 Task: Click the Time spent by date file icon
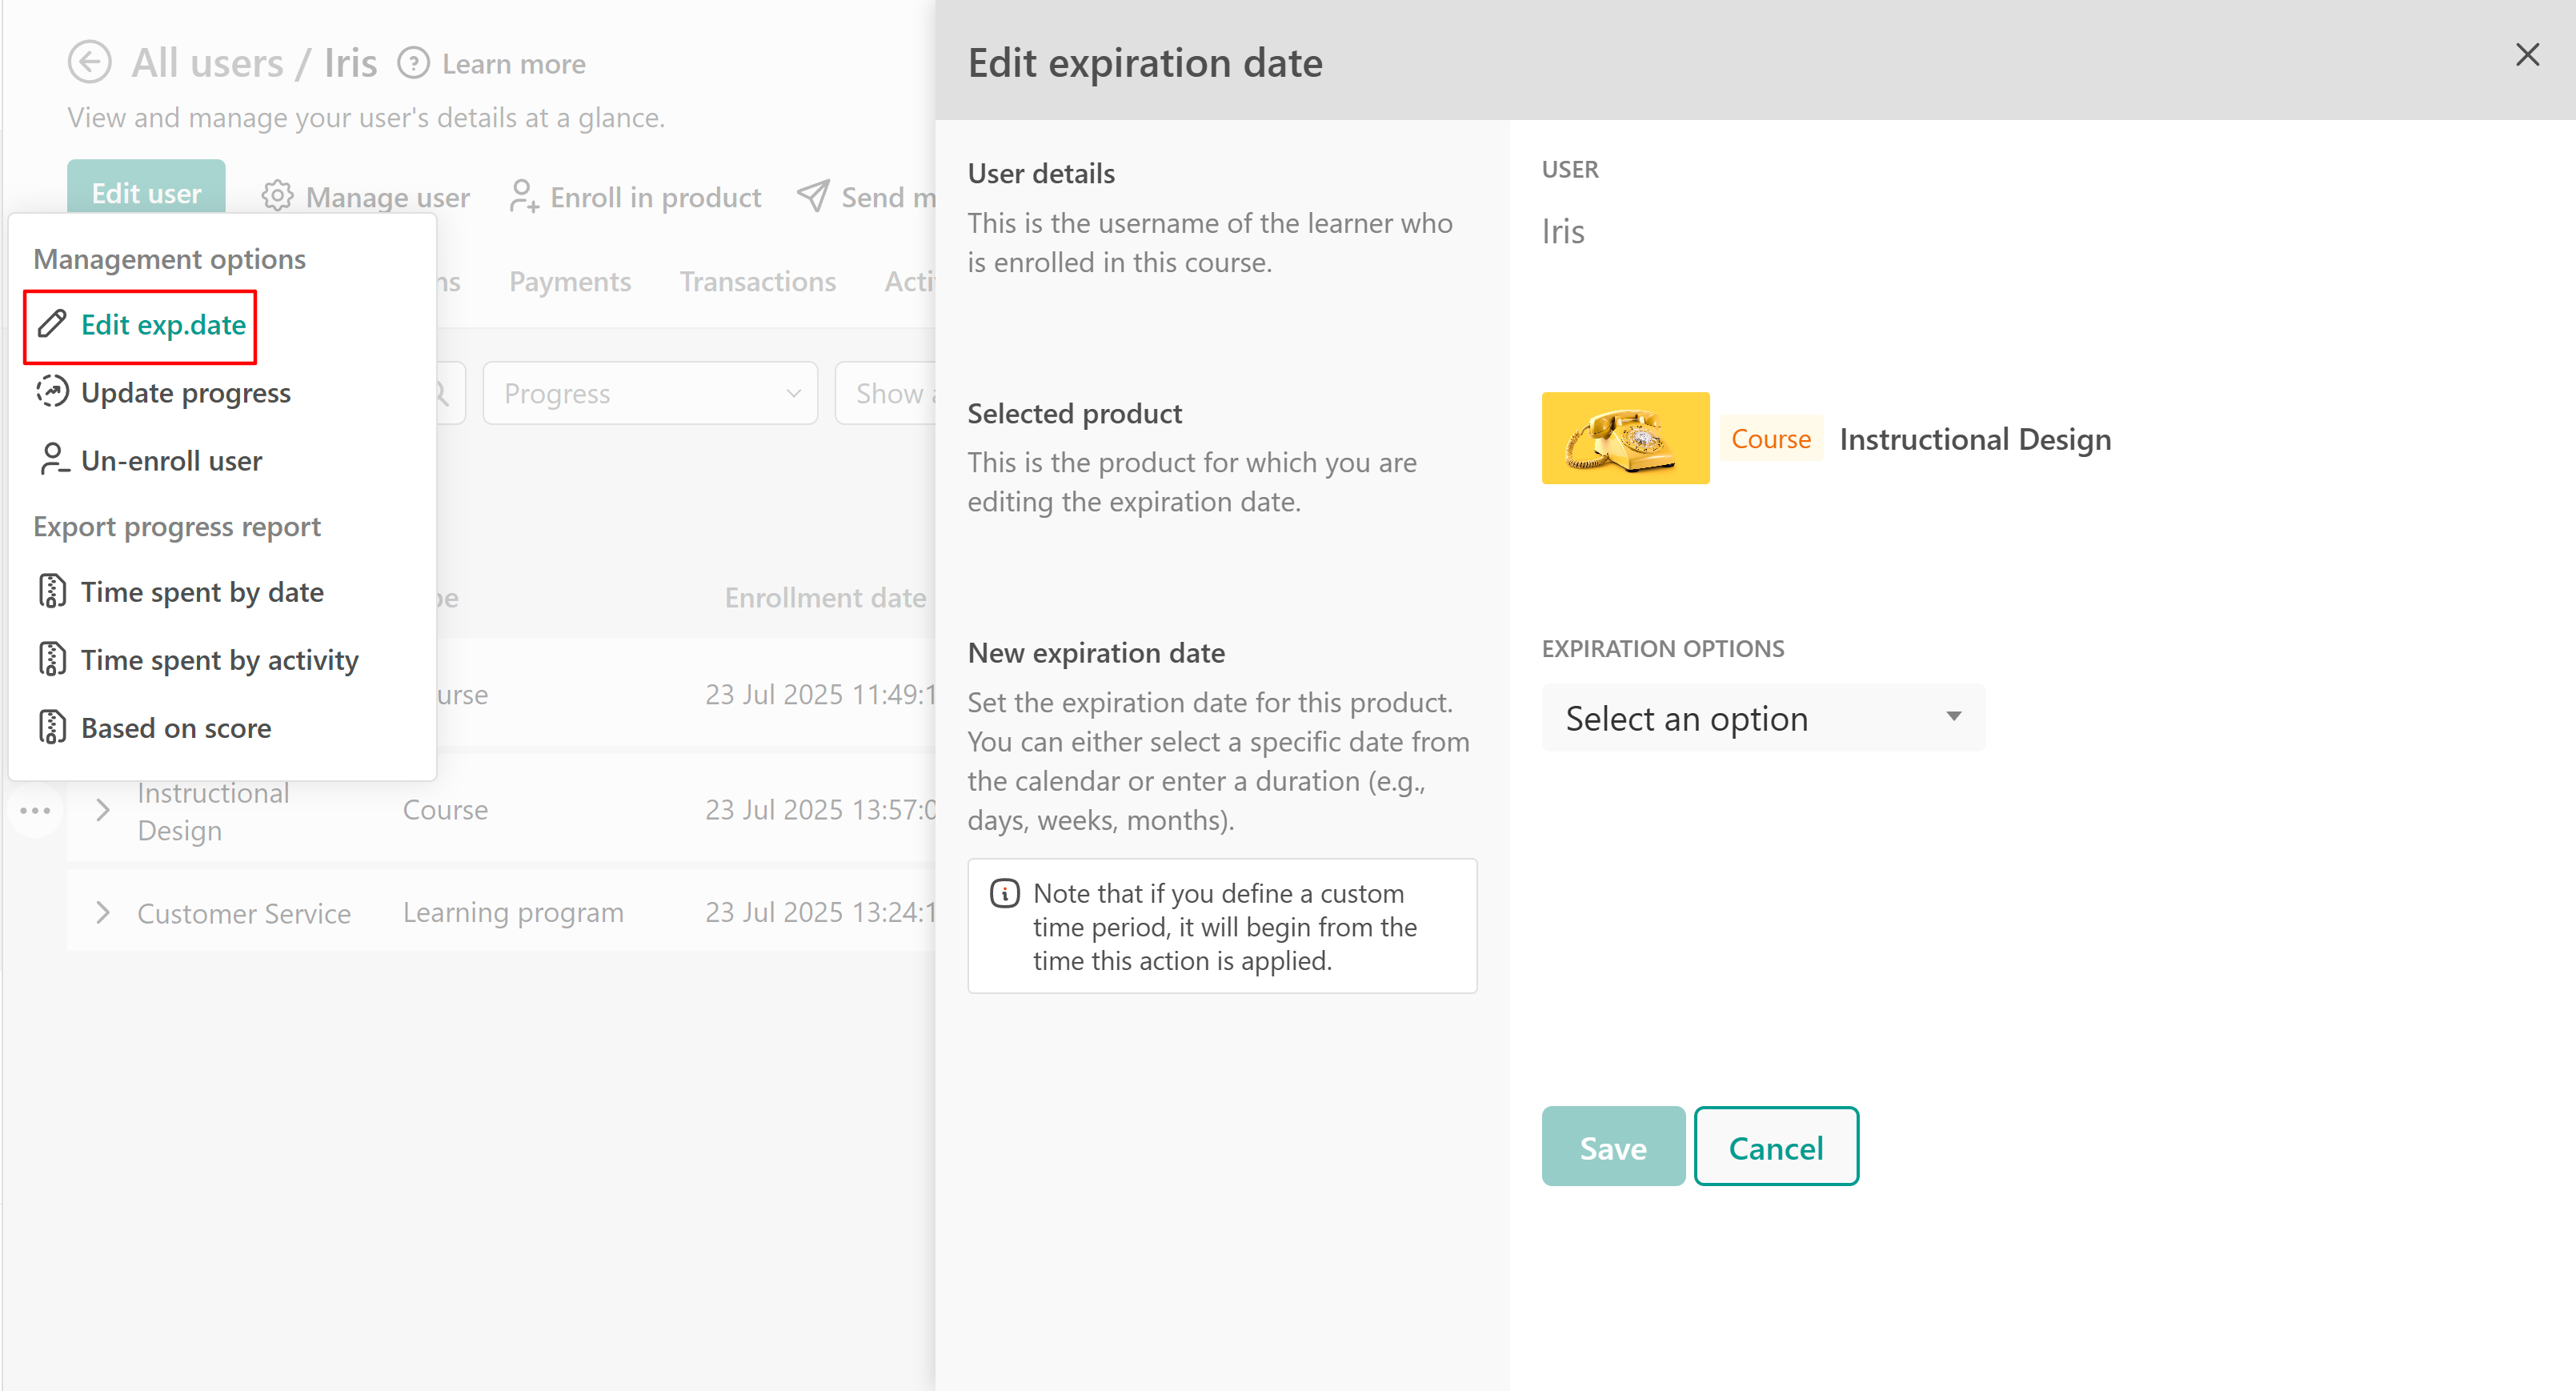tap(52, 592)
